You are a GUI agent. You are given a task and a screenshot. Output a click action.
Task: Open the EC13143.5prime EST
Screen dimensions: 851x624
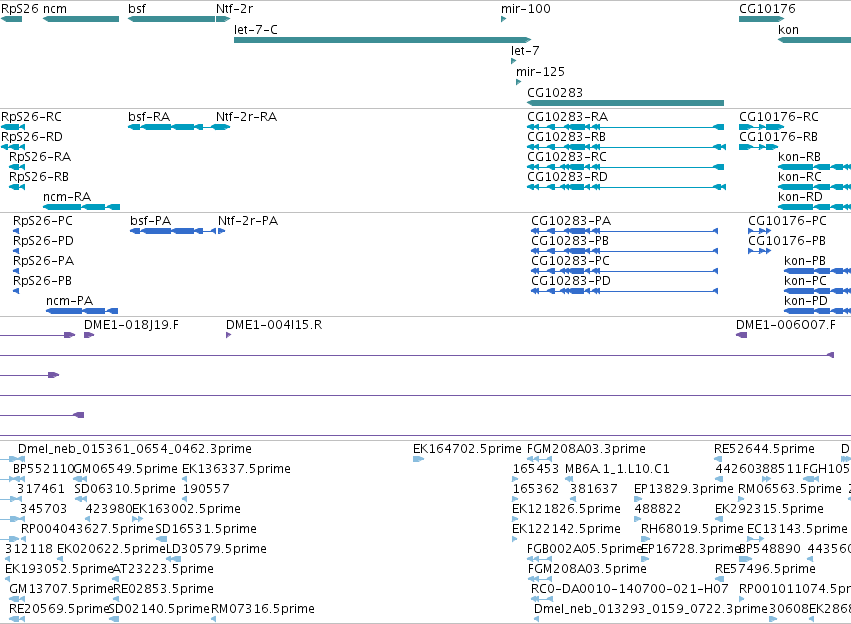click(797, 529)
